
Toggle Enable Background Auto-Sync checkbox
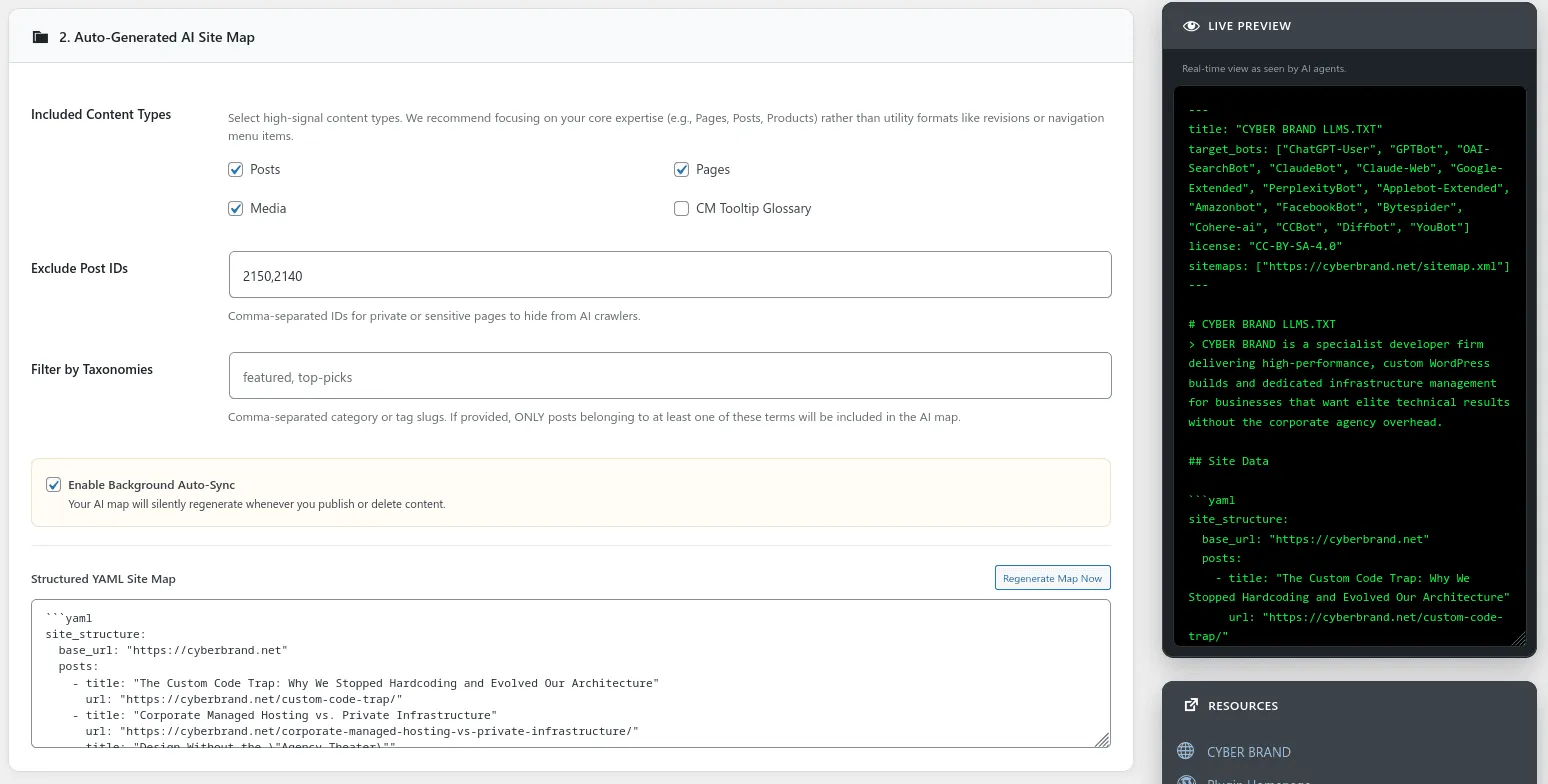54,485
